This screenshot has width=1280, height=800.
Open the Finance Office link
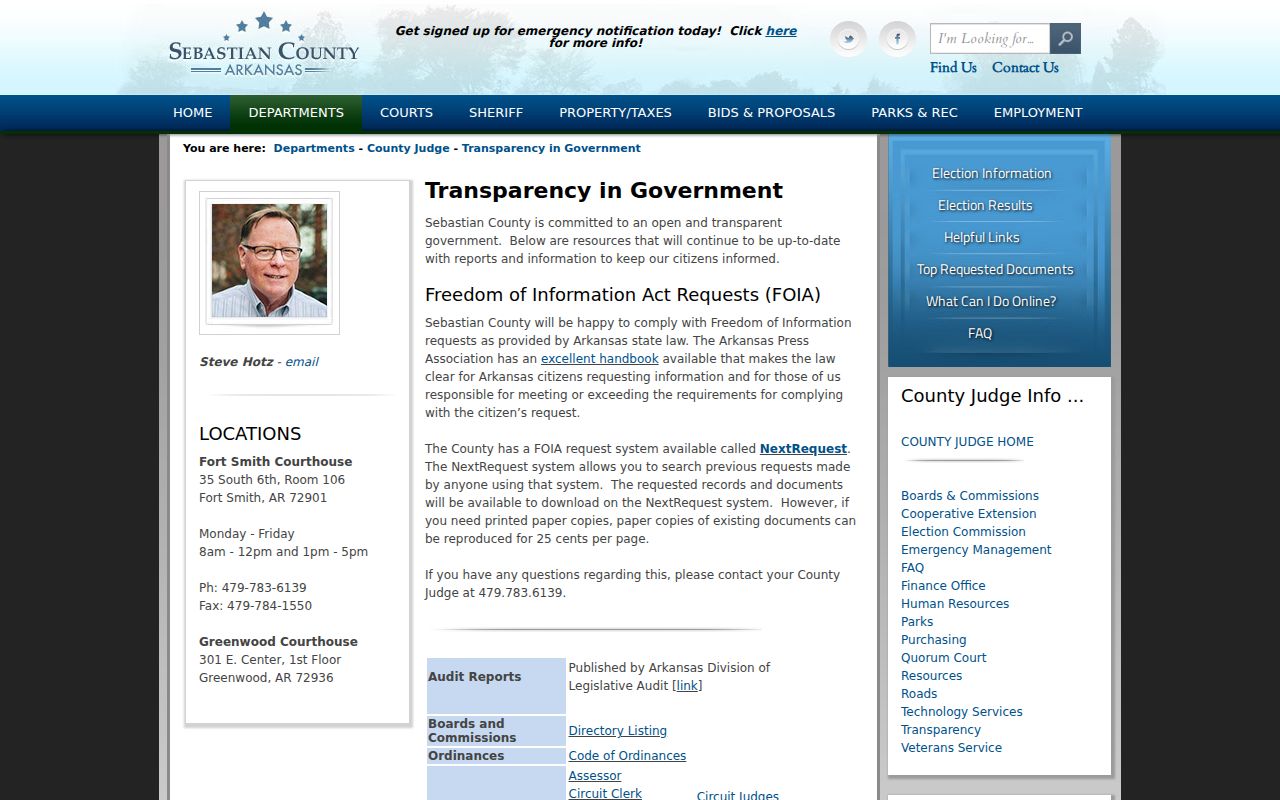(943, 586)
